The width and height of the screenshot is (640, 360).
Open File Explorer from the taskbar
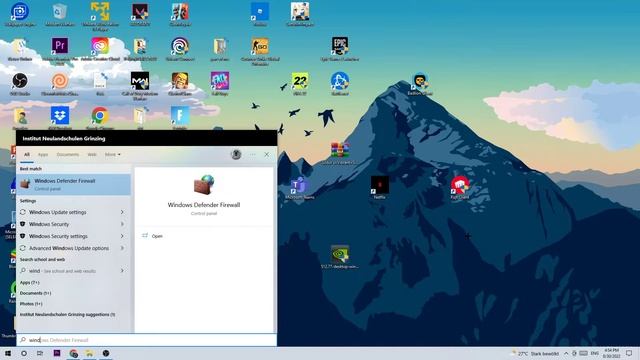(89, 353)
